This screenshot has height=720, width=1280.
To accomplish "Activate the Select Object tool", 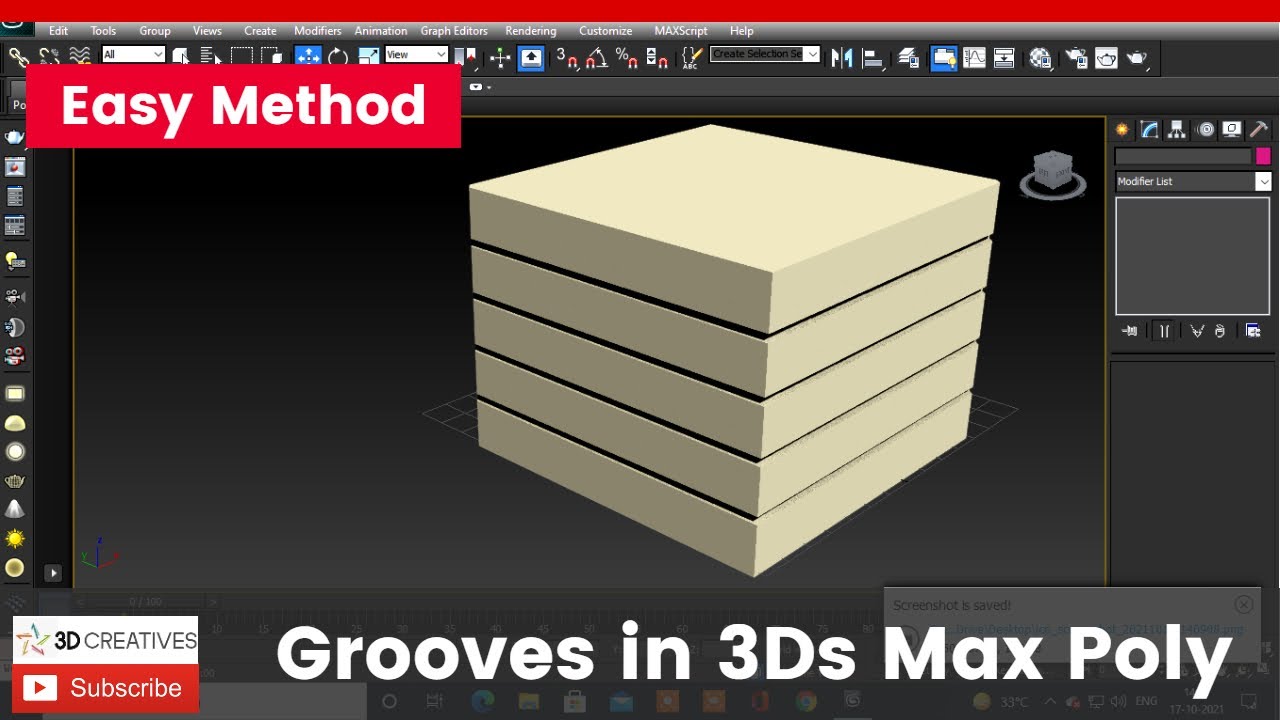I will point(181,57).
